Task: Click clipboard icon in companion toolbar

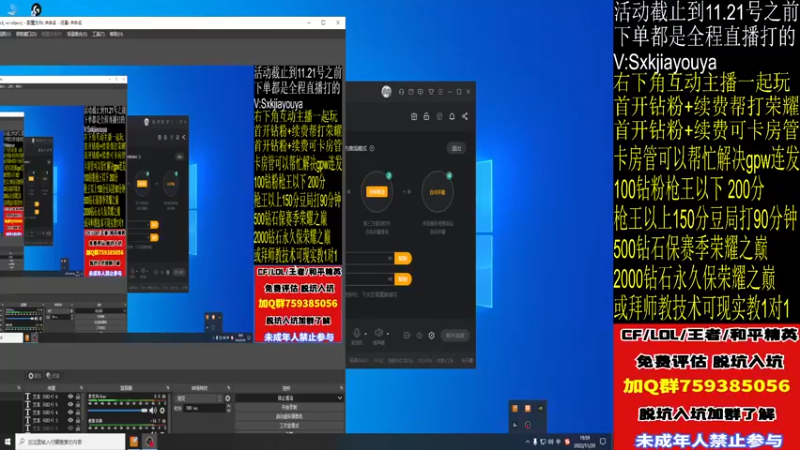Action: coord(414,116)
